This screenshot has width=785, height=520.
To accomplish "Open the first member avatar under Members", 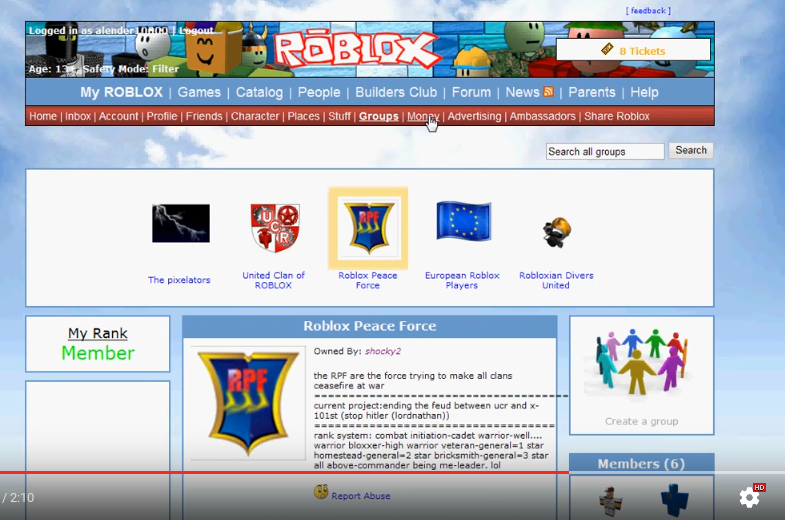I will (611, 501).
